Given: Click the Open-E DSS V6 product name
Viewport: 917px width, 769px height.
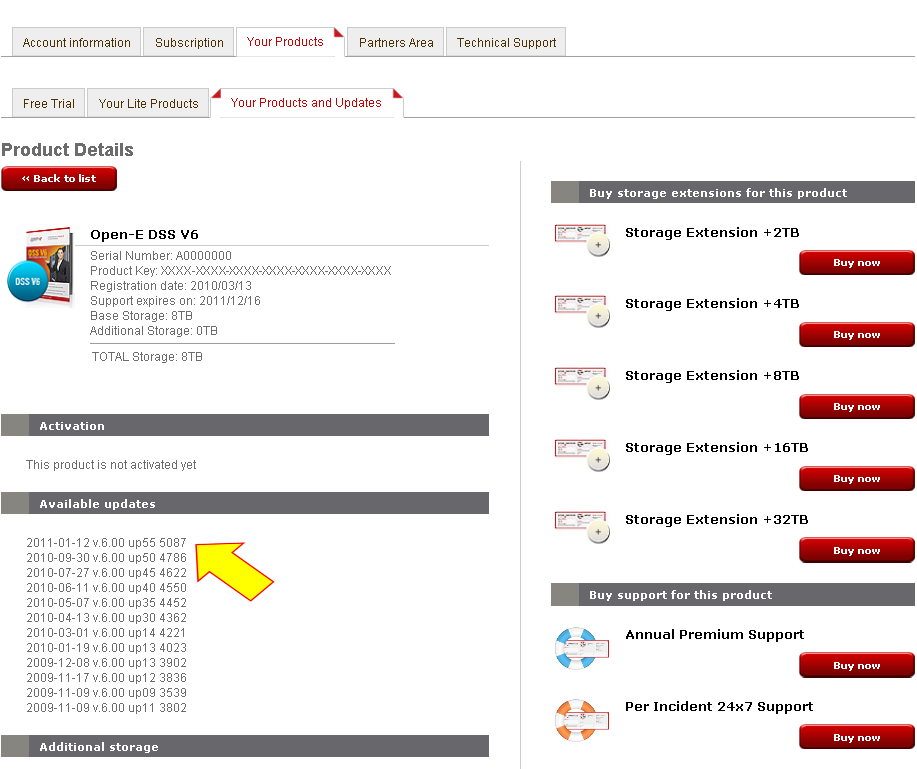Looking at the screenshot, I should 144,235.
